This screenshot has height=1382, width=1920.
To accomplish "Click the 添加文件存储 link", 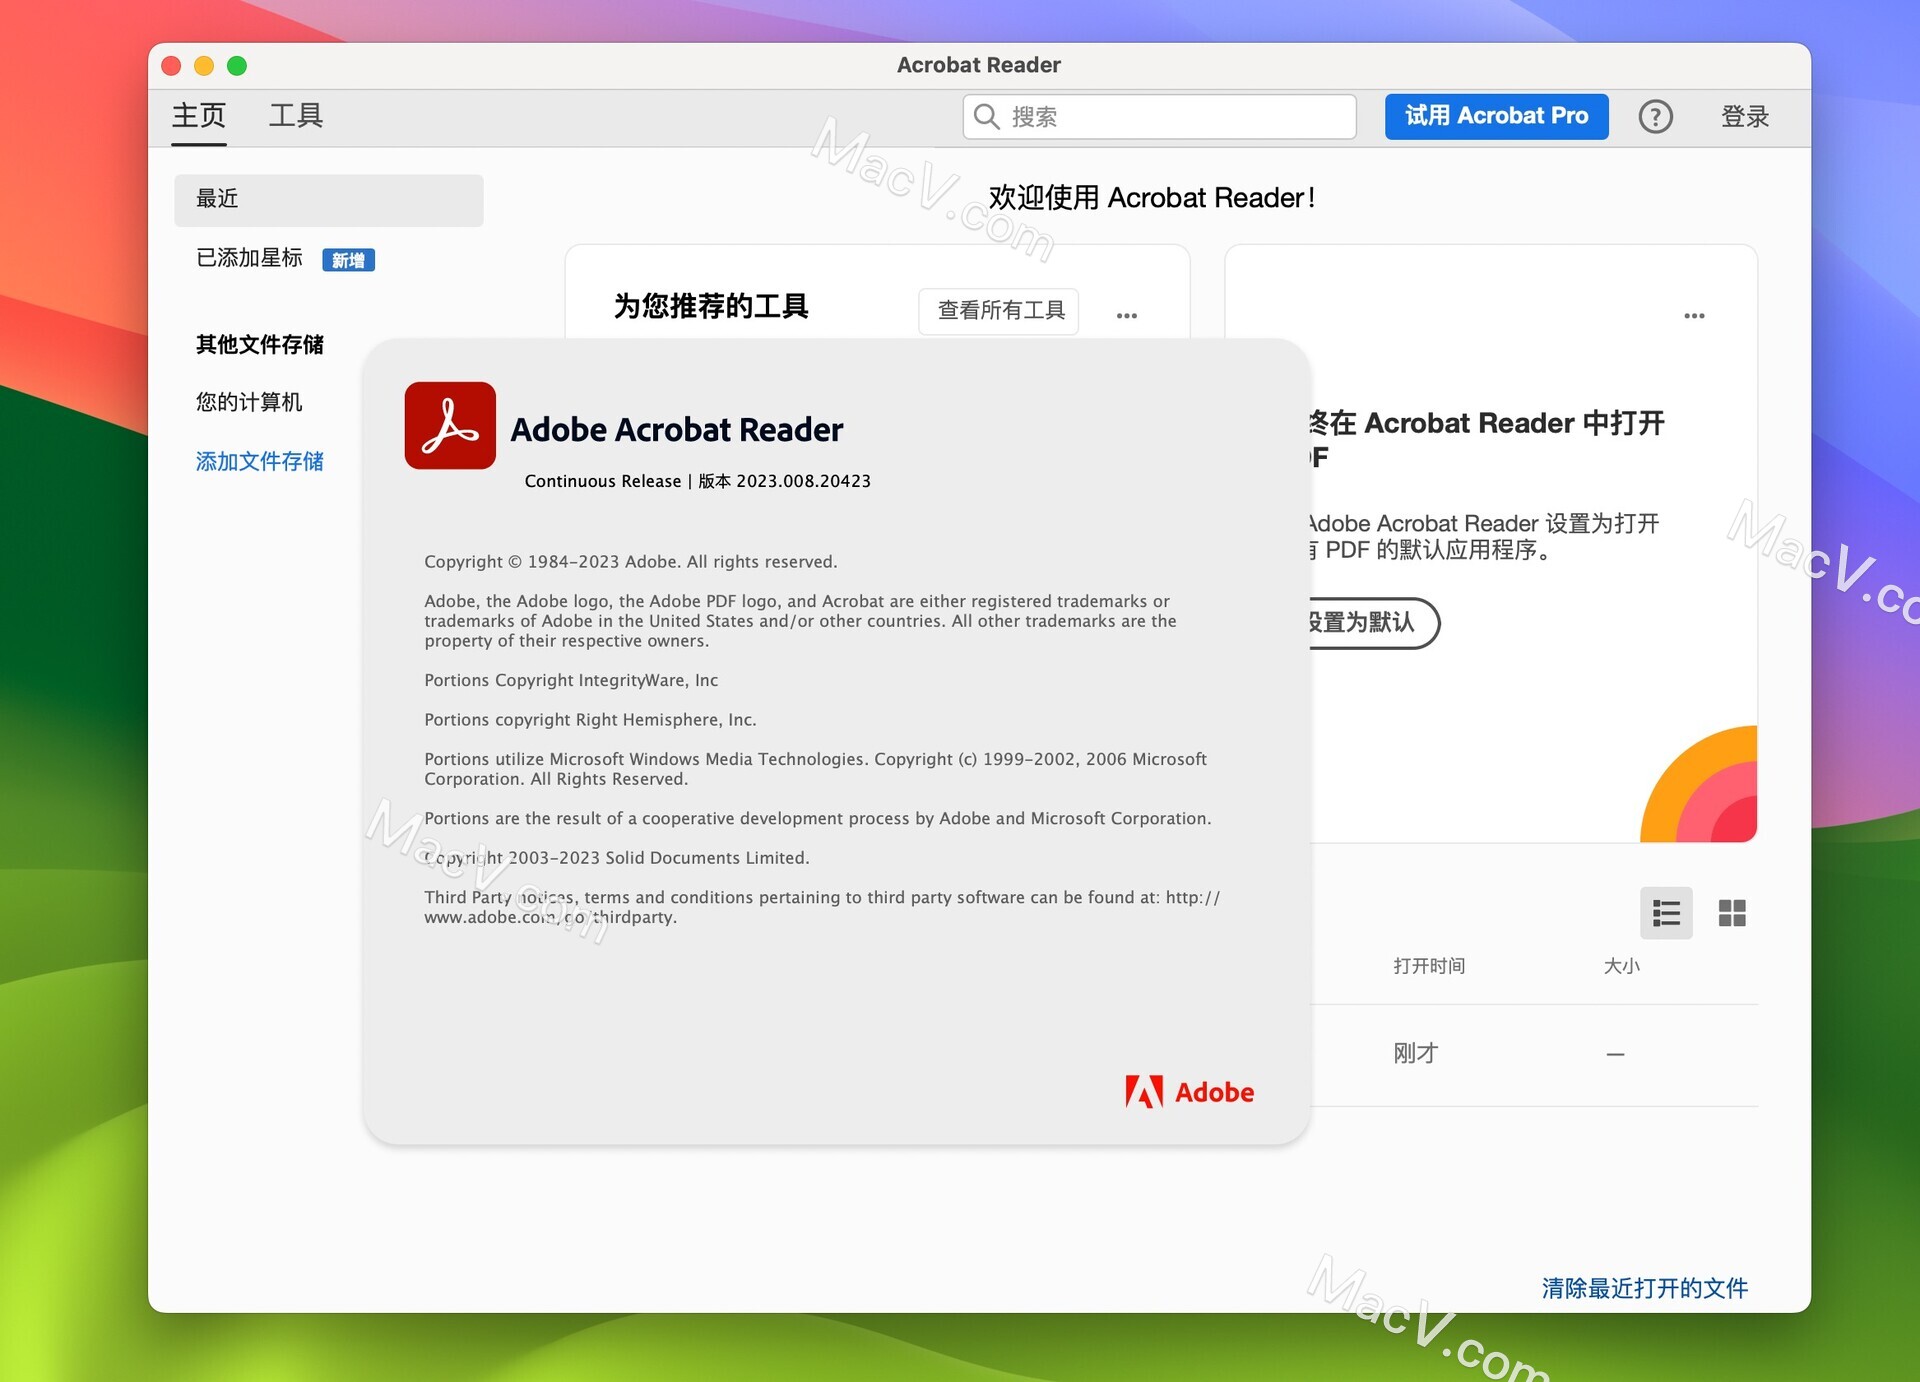I will tap(260, 461).
